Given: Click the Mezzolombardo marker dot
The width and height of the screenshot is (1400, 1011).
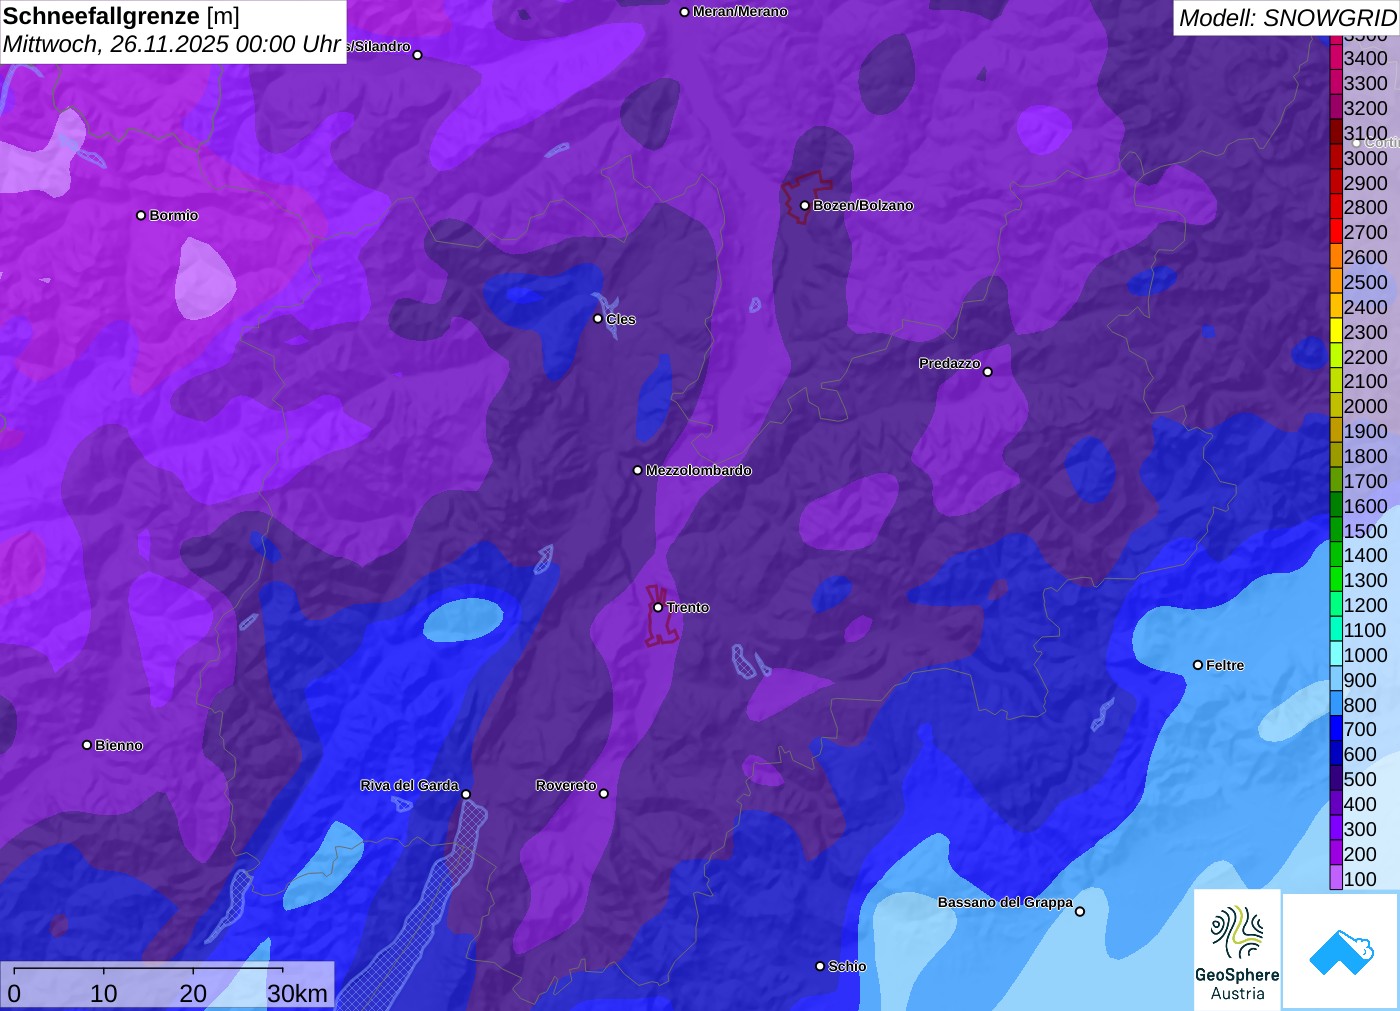Looking at the screenshot, I should pyautogui.click(x=638, y=470).
